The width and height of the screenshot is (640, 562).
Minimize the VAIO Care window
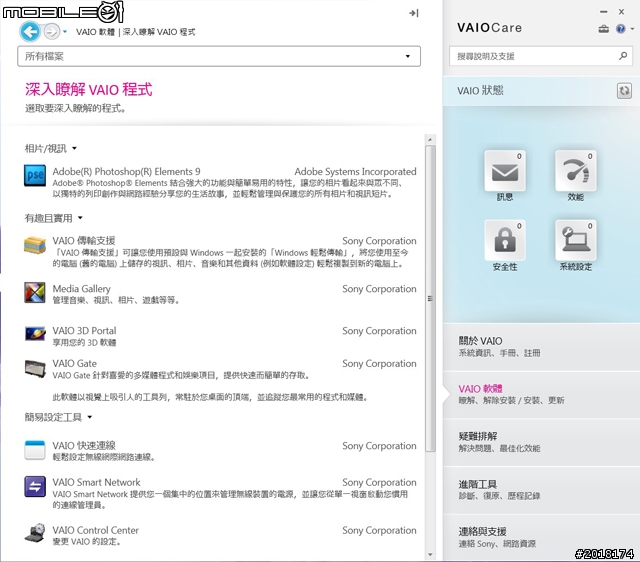604,12
